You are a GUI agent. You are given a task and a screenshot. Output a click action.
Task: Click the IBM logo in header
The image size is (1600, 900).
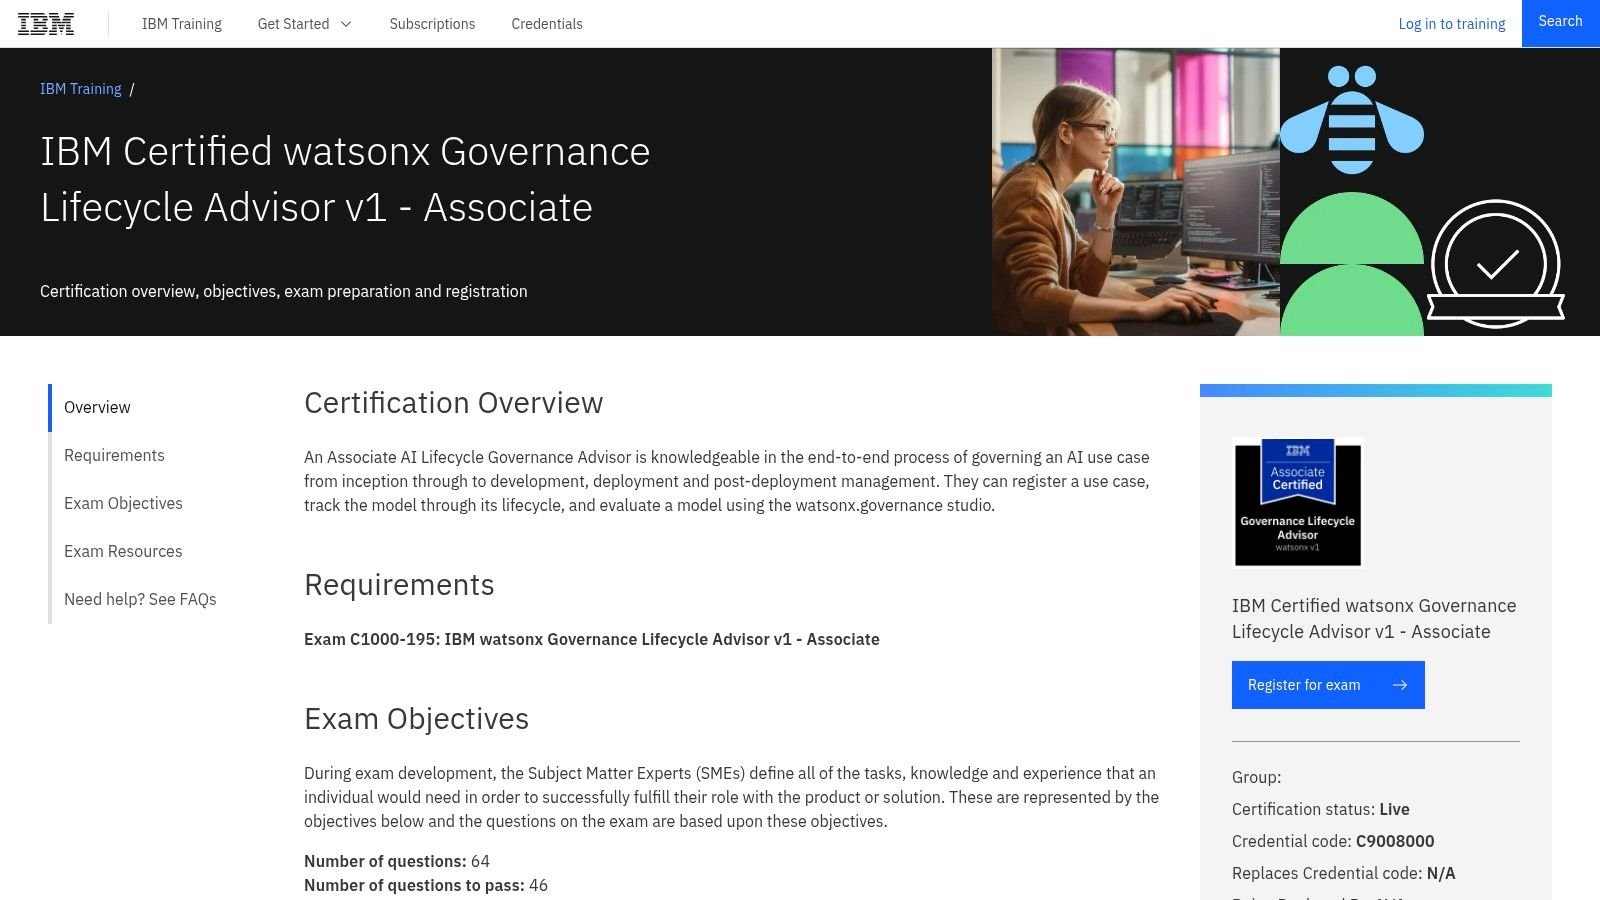click(x=46, y=24)
